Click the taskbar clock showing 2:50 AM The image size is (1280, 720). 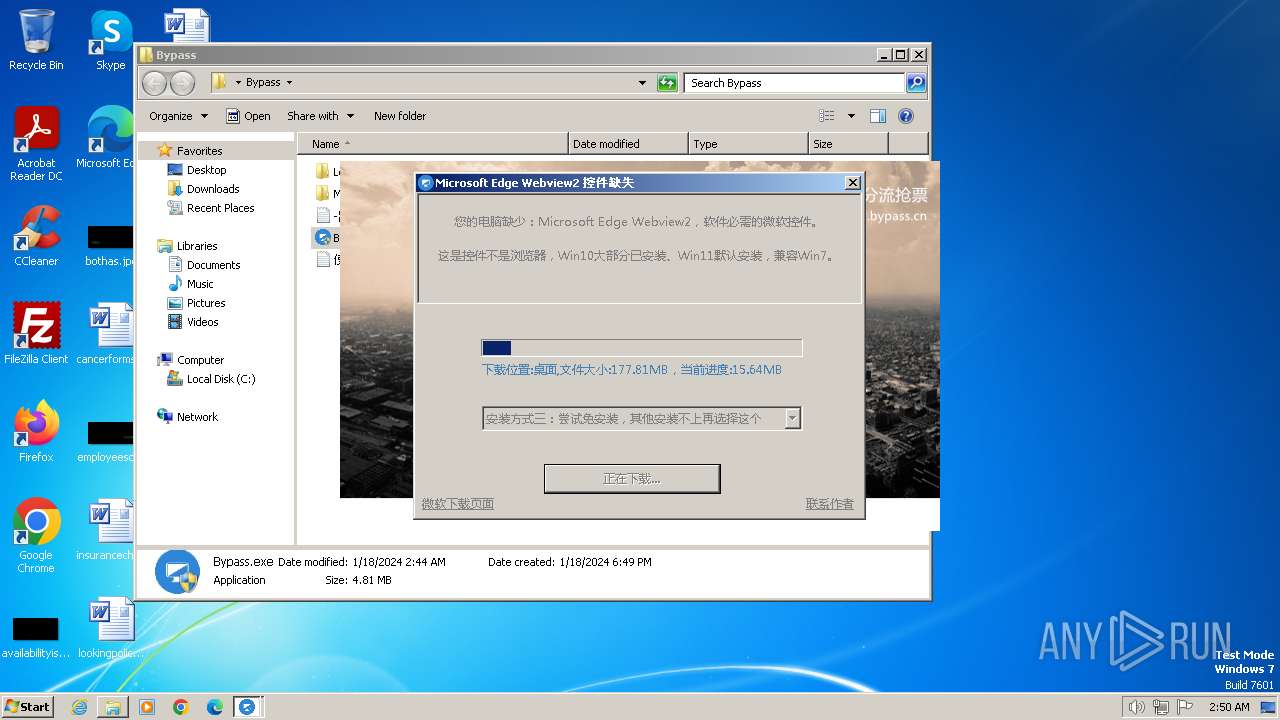(1228, 707)
